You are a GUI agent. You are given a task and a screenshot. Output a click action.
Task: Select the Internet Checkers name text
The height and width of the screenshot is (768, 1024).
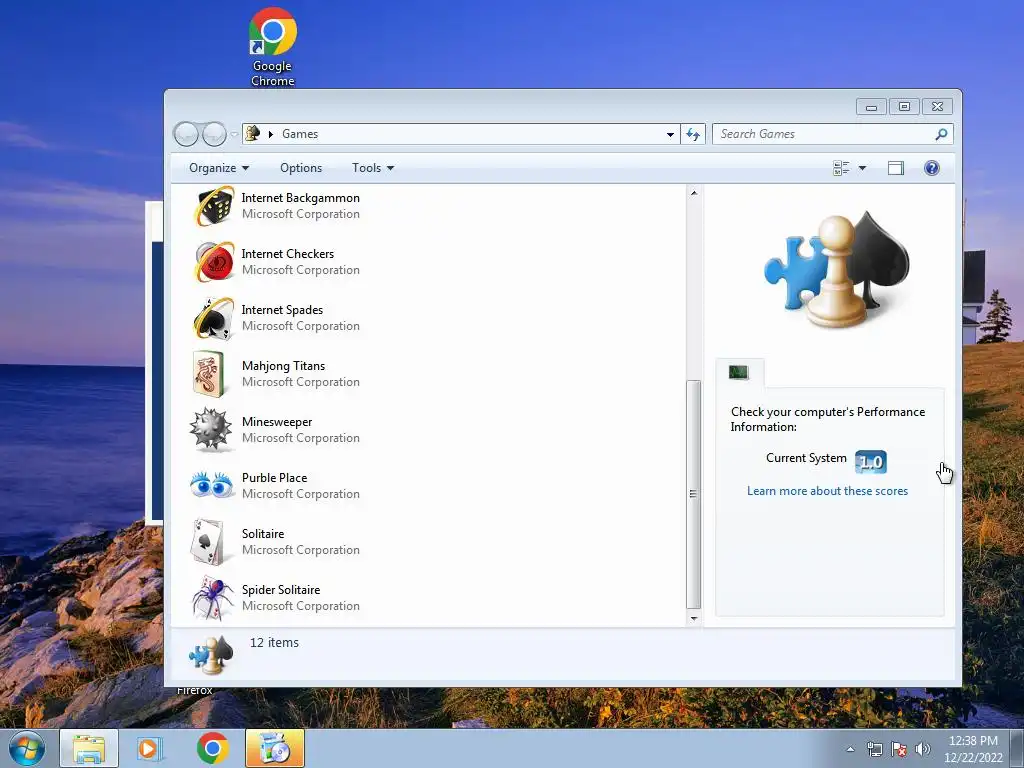click(287, 253)
